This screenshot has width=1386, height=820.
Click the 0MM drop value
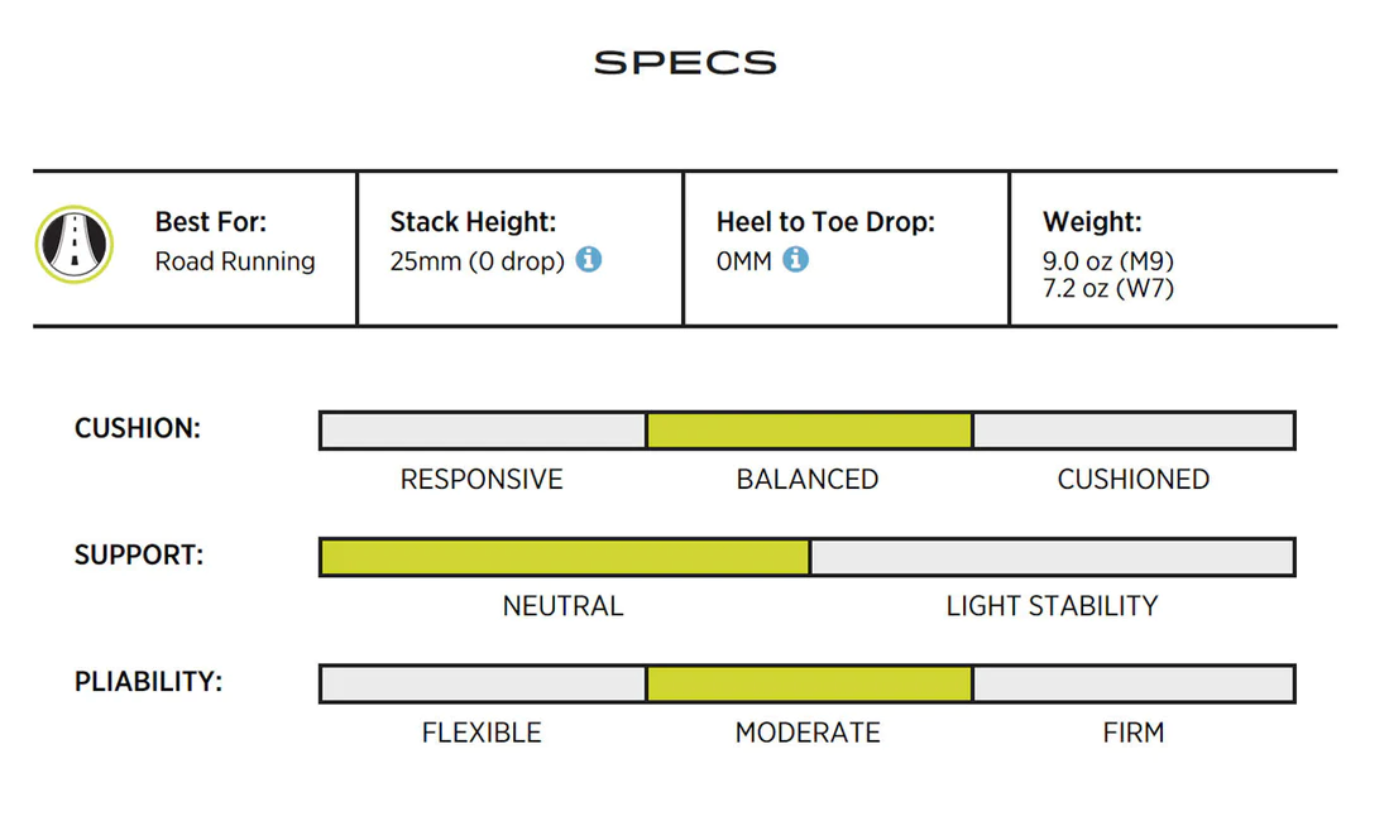(744, 262)
